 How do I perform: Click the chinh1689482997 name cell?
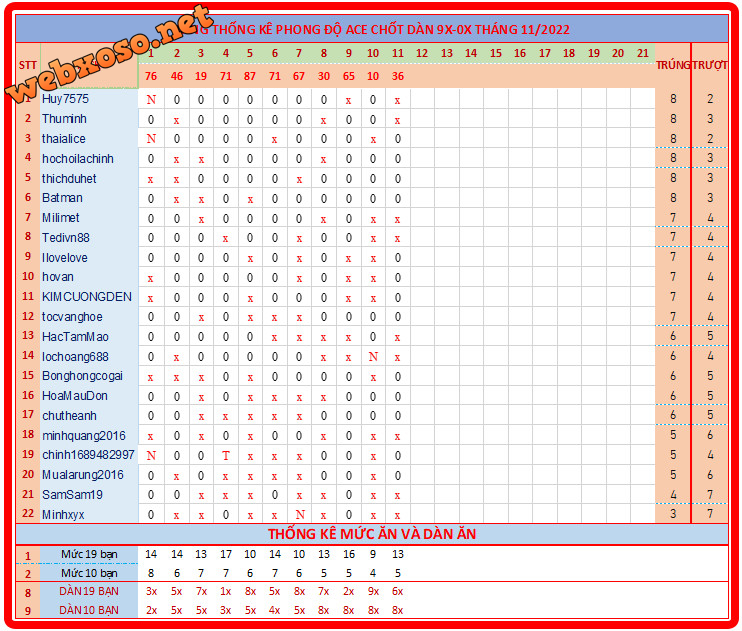[x=88, y=455]
